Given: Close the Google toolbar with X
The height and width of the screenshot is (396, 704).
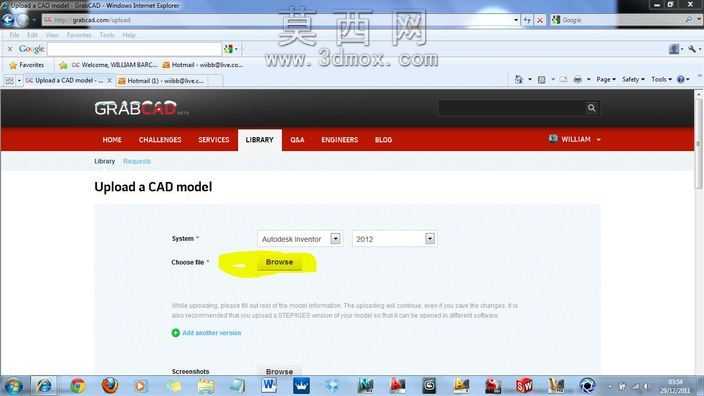Looking at the screenshot, I should point(10,49).
